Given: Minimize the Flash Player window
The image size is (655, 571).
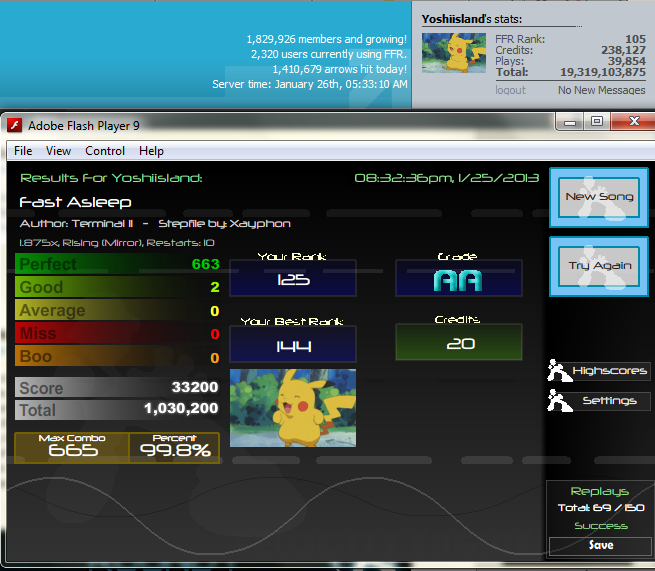Looking at the screenshot, I should click(x=570, y=122).
